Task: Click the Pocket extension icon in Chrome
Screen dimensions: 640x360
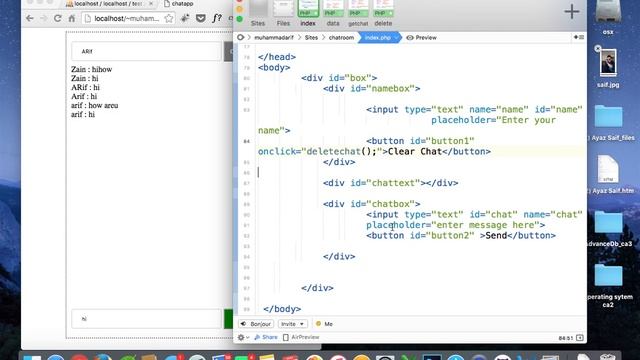Action: coord(200,18)
